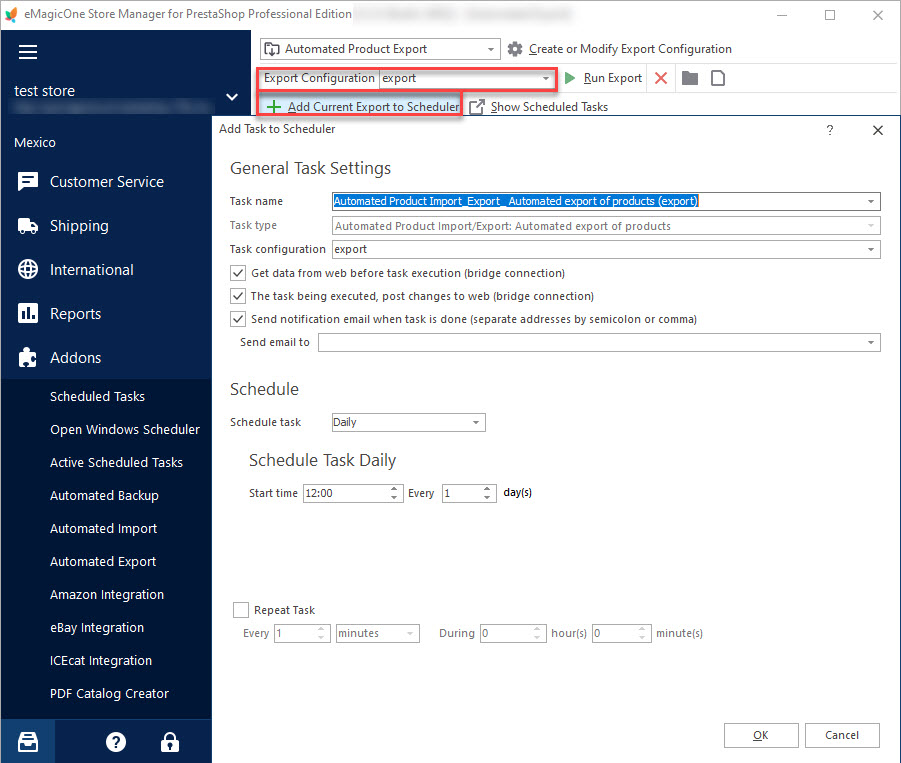This screenshot has height=763, width=901.
Task: Select Active Scheduled Tasks submenu item
Action: click(116, 463)
